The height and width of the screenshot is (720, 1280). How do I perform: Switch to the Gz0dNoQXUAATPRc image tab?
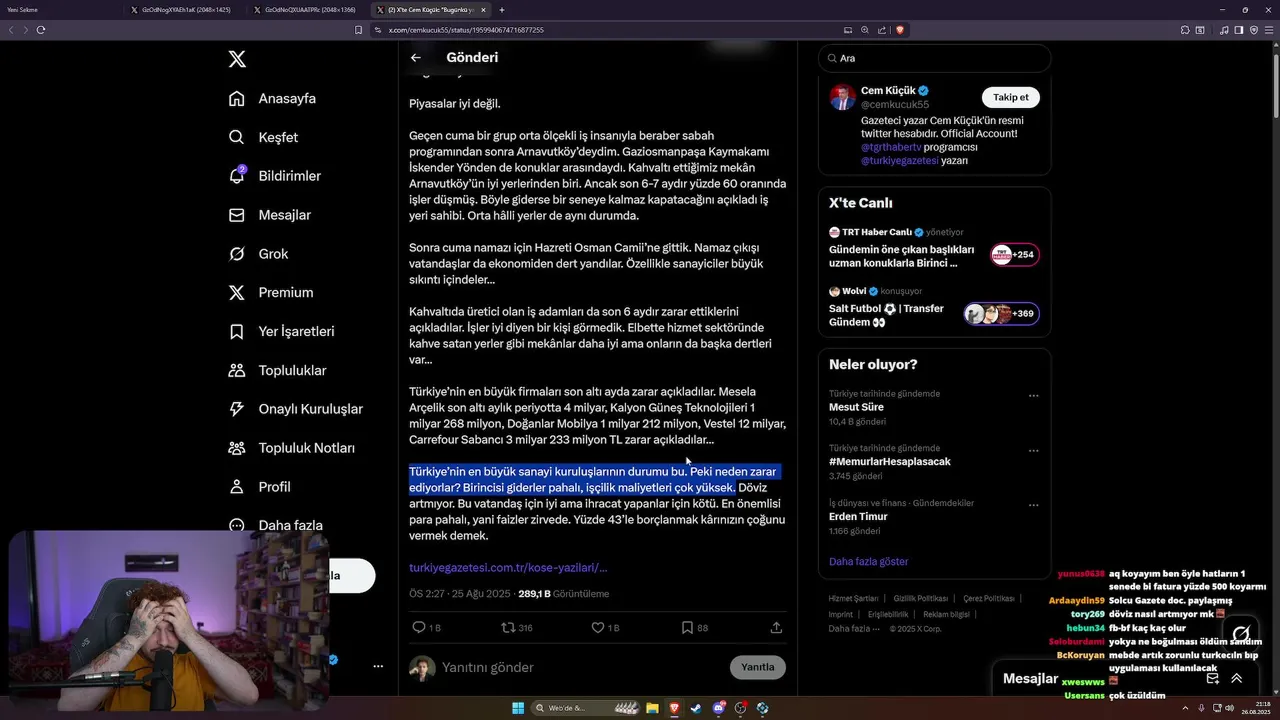[307, 9]
